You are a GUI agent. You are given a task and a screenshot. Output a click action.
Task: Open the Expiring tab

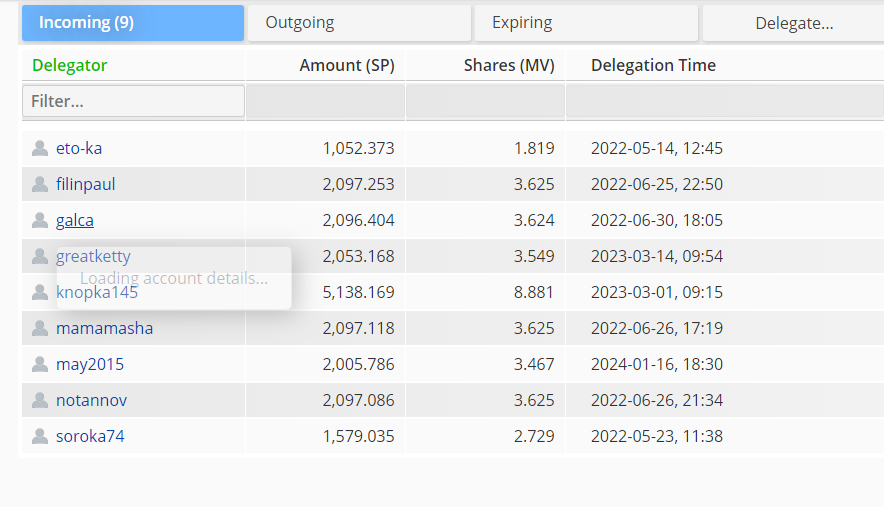586,23
